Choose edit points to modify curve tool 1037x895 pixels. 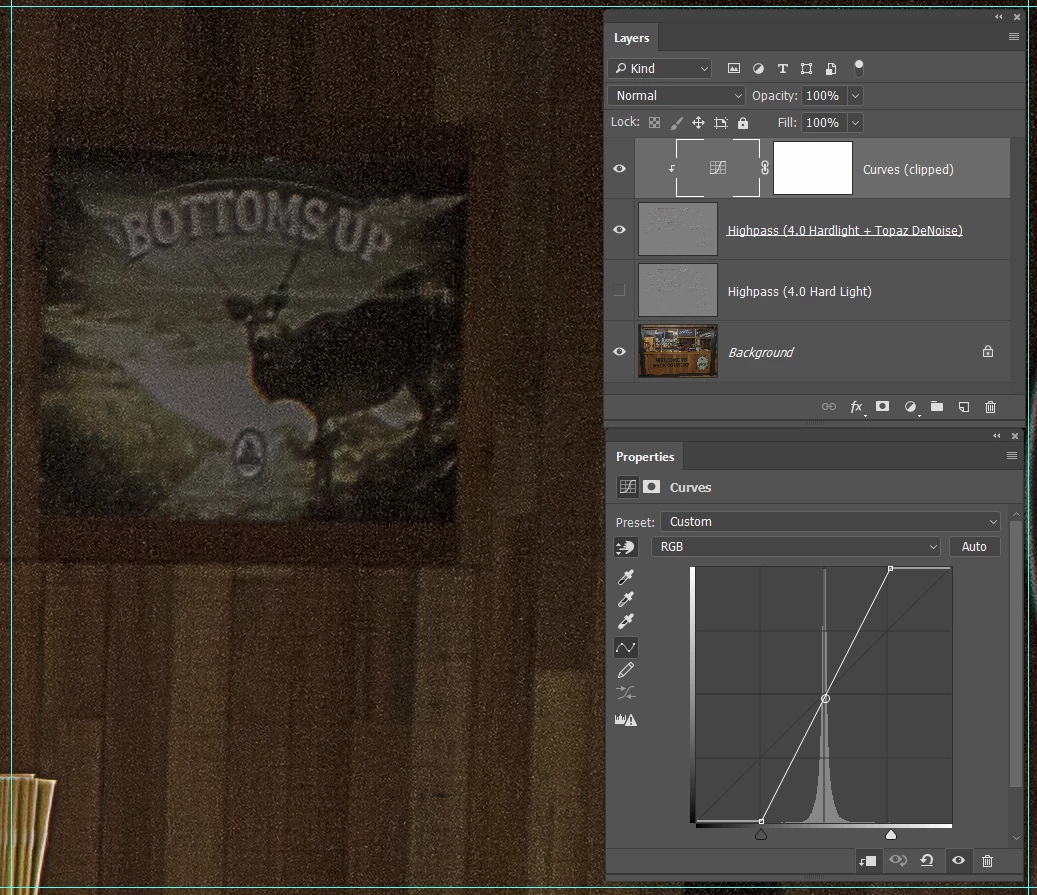(x=626, y=647)
